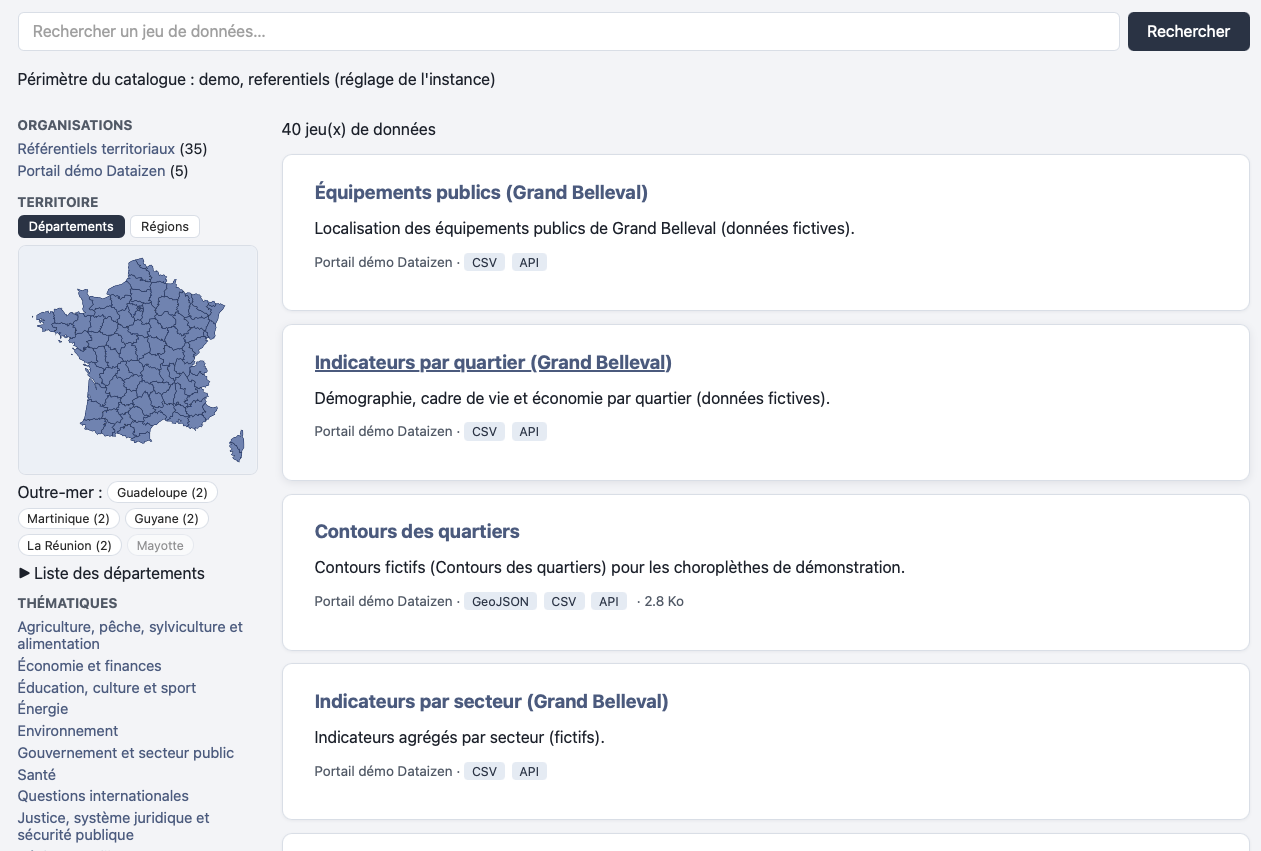The width and height of the screenshot is (1261, 851).
Task: Filter by Questions internationales theme
Action: coord(103,796)
